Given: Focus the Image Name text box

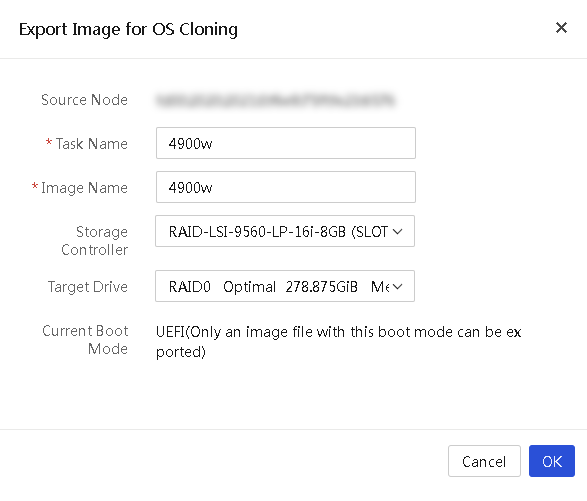Looking at the screenshot, I should tap(286, 187).
